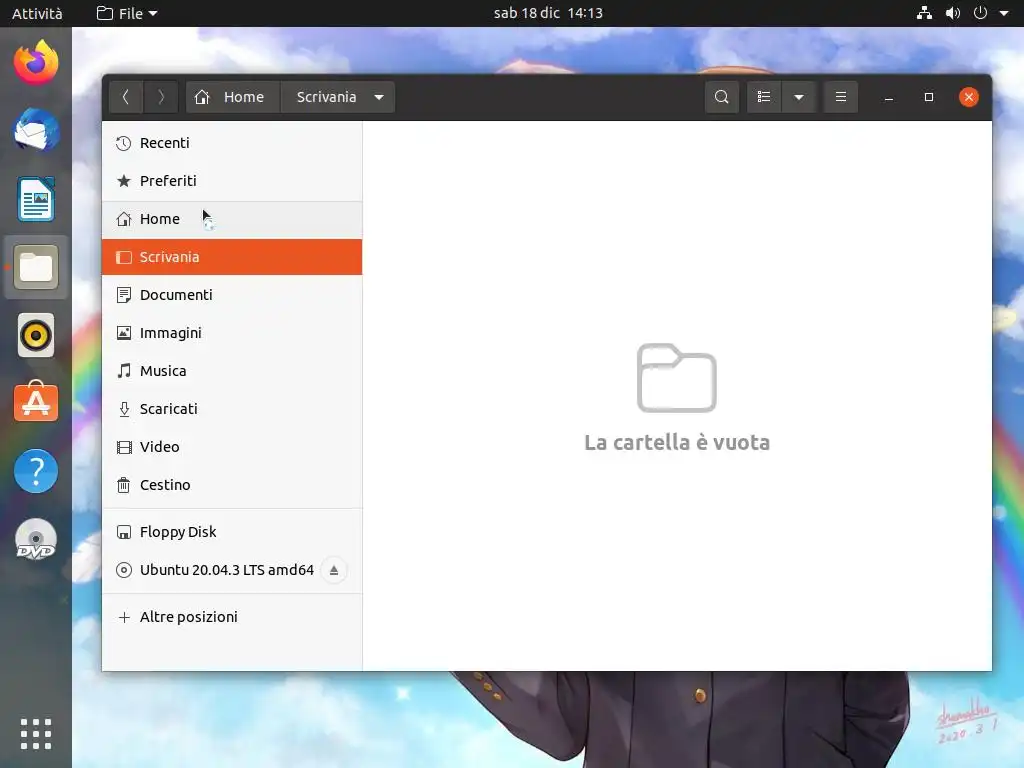Open the Help icon in dock
This screenshot has width=1024, height=768.
click(x=36, y=471)
